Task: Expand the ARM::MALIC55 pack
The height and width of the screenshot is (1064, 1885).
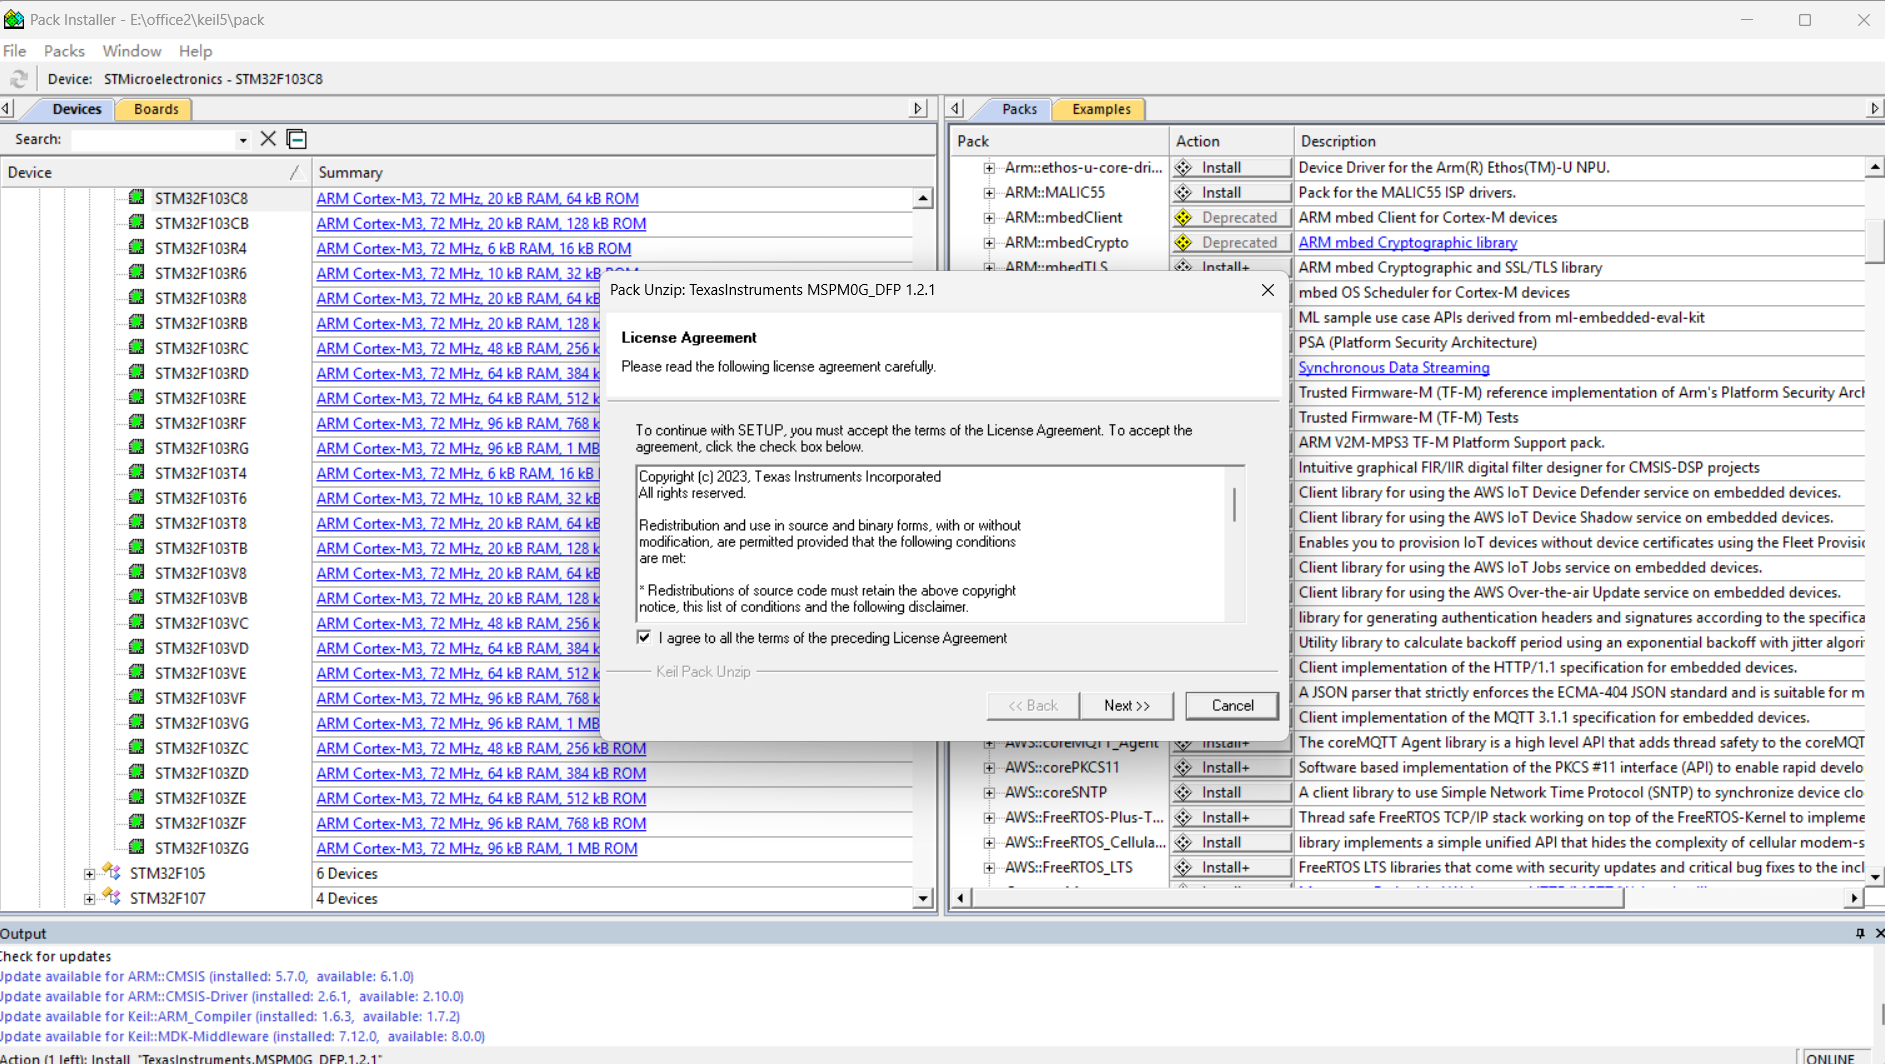Action: (989, 193)
